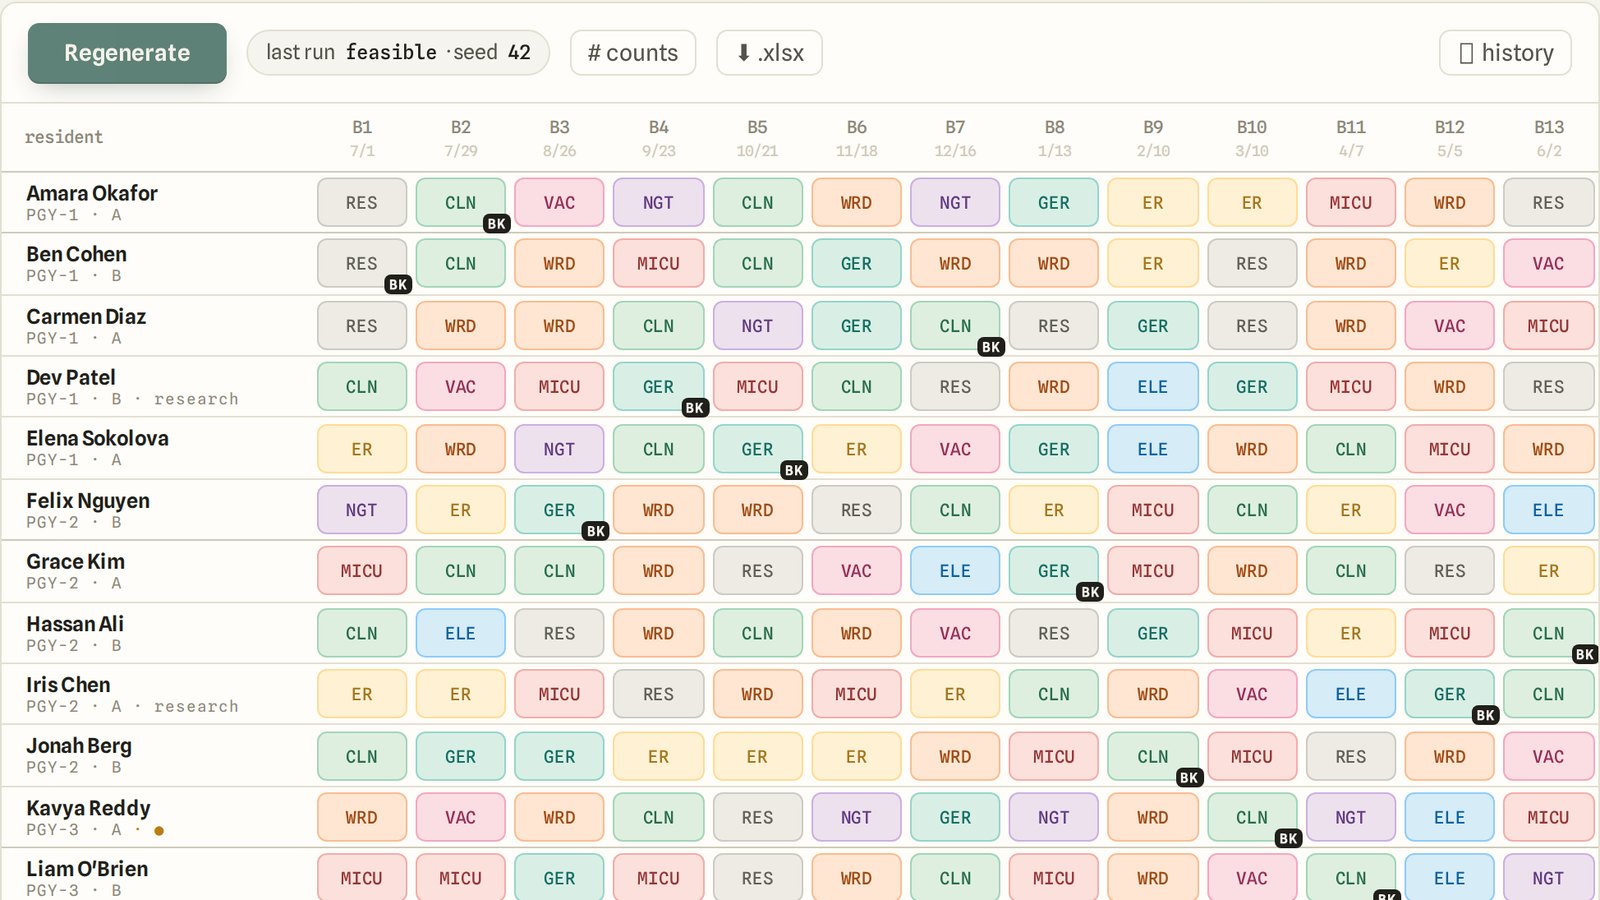Click the BK badge on Jonah Berg's B9 cell
Screen dimensions: 1600x900
(1189, 778)
